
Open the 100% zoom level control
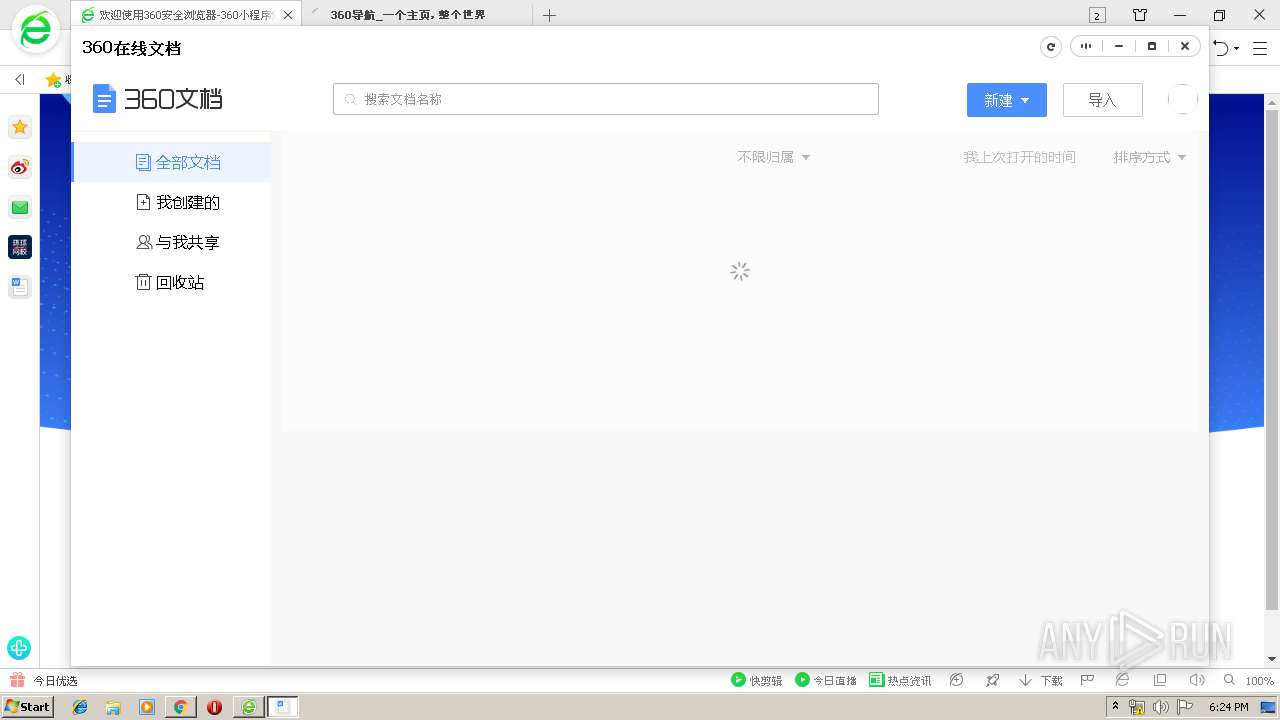(x=1250, y=680)
